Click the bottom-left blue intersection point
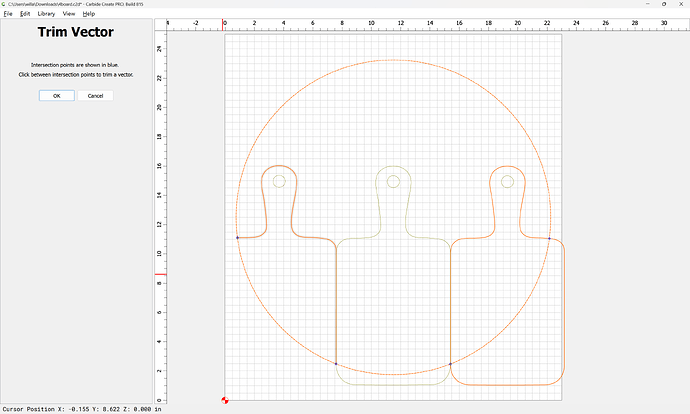 (x=336, y=364)
